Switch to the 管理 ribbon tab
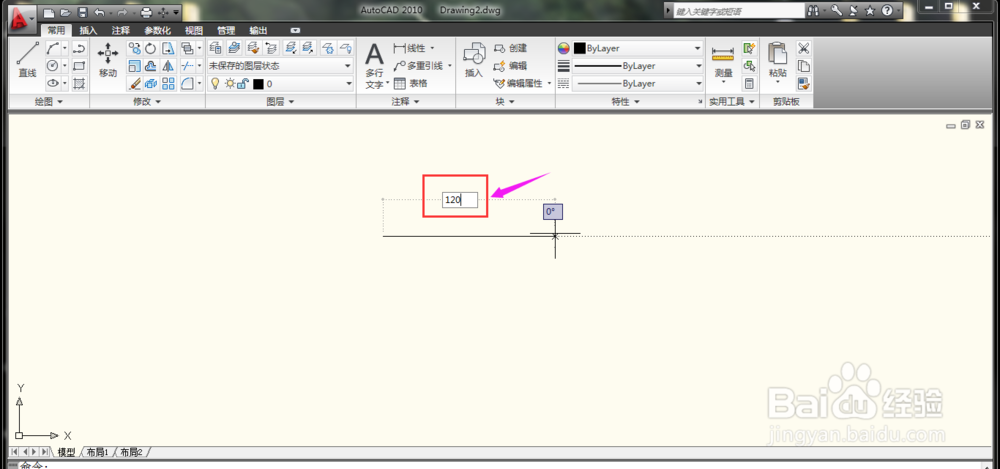This screenshot has width=1000, height=469. pyautogui.click(x=226, y=30)
